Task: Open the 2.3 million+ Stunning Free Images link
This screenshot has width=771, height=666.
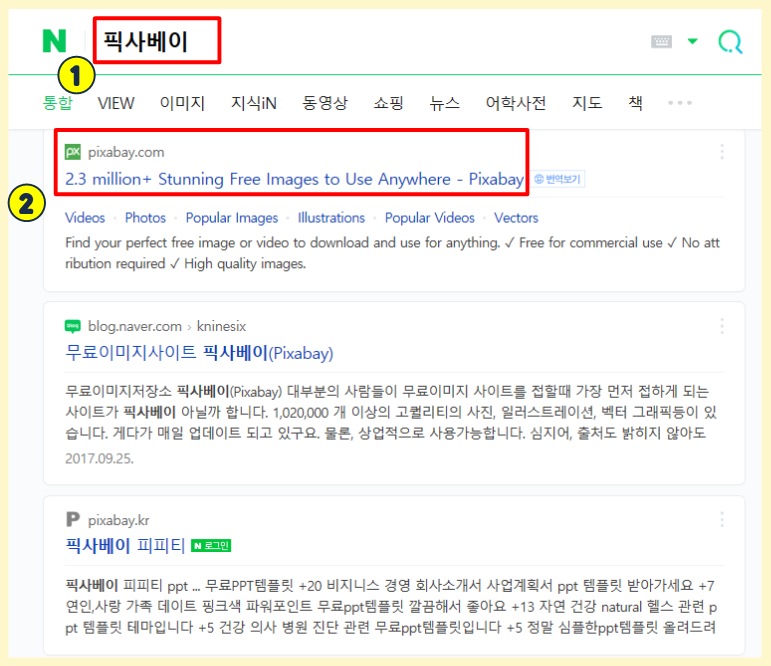Action: coord(295,179)
